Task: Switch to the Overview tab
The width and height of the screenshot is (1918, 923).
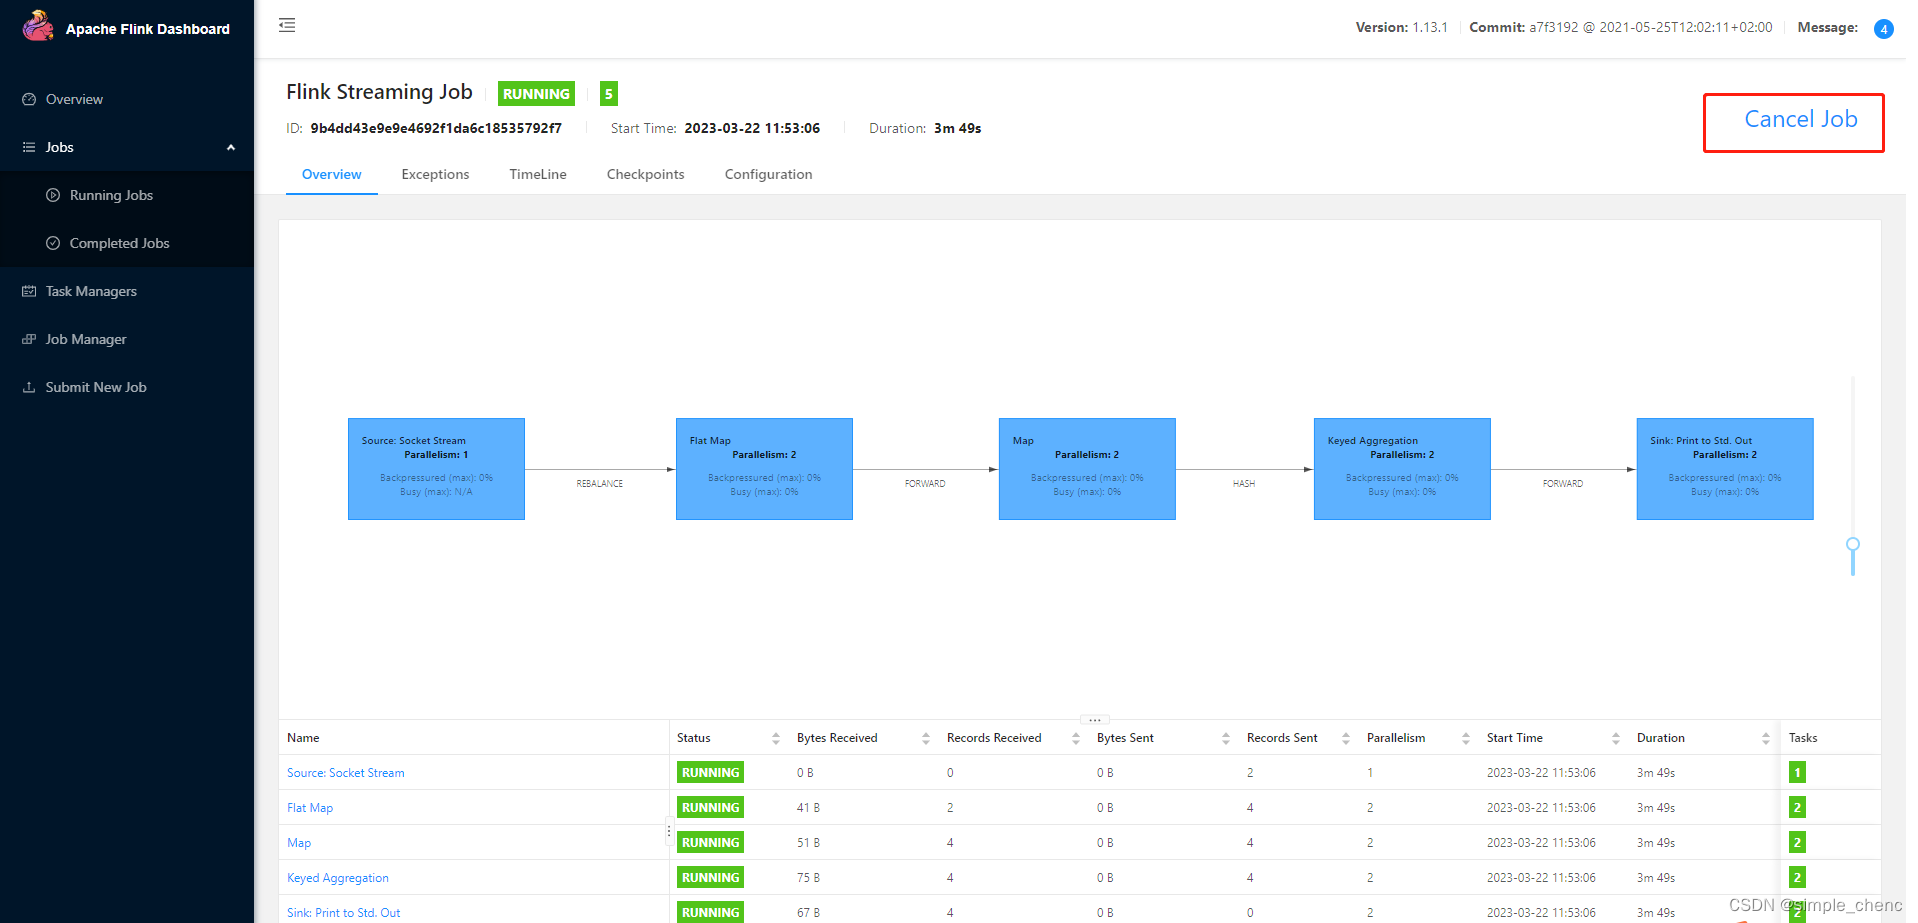Action: [x=332, y=174]
